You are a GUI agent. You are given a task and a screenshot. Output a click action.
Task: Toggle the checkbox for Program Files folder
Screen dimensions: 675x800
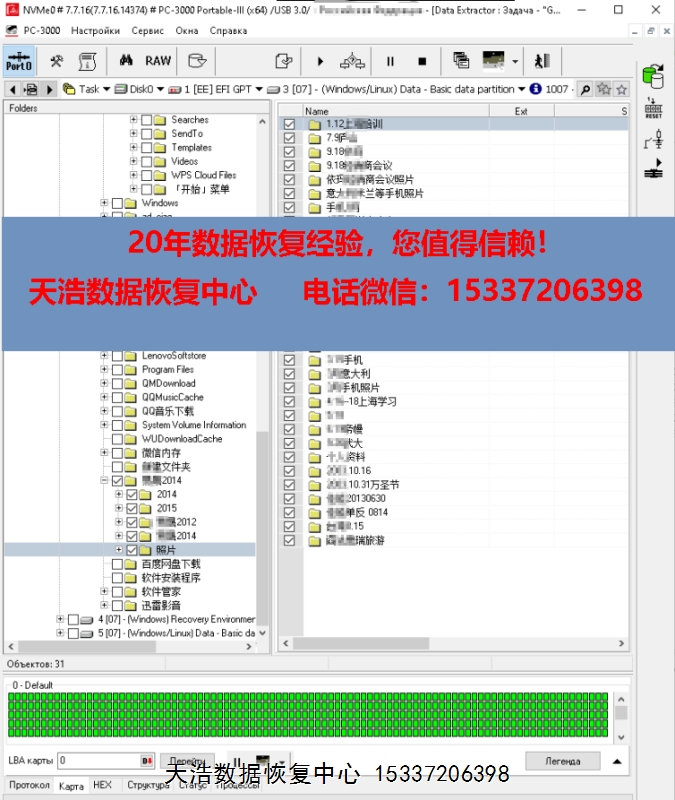[x=118, y=370]
